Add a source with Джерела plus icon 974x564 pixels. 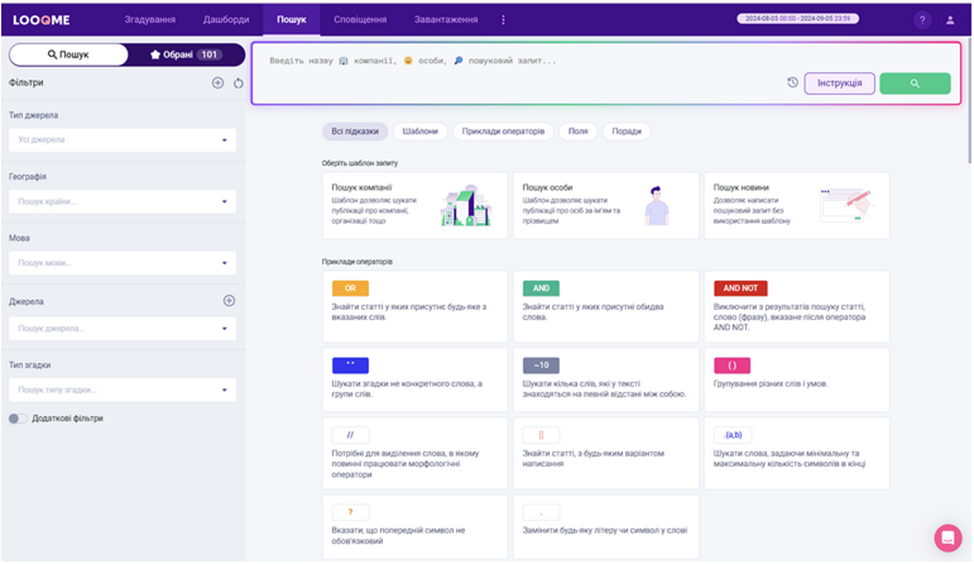pos(229,300)
